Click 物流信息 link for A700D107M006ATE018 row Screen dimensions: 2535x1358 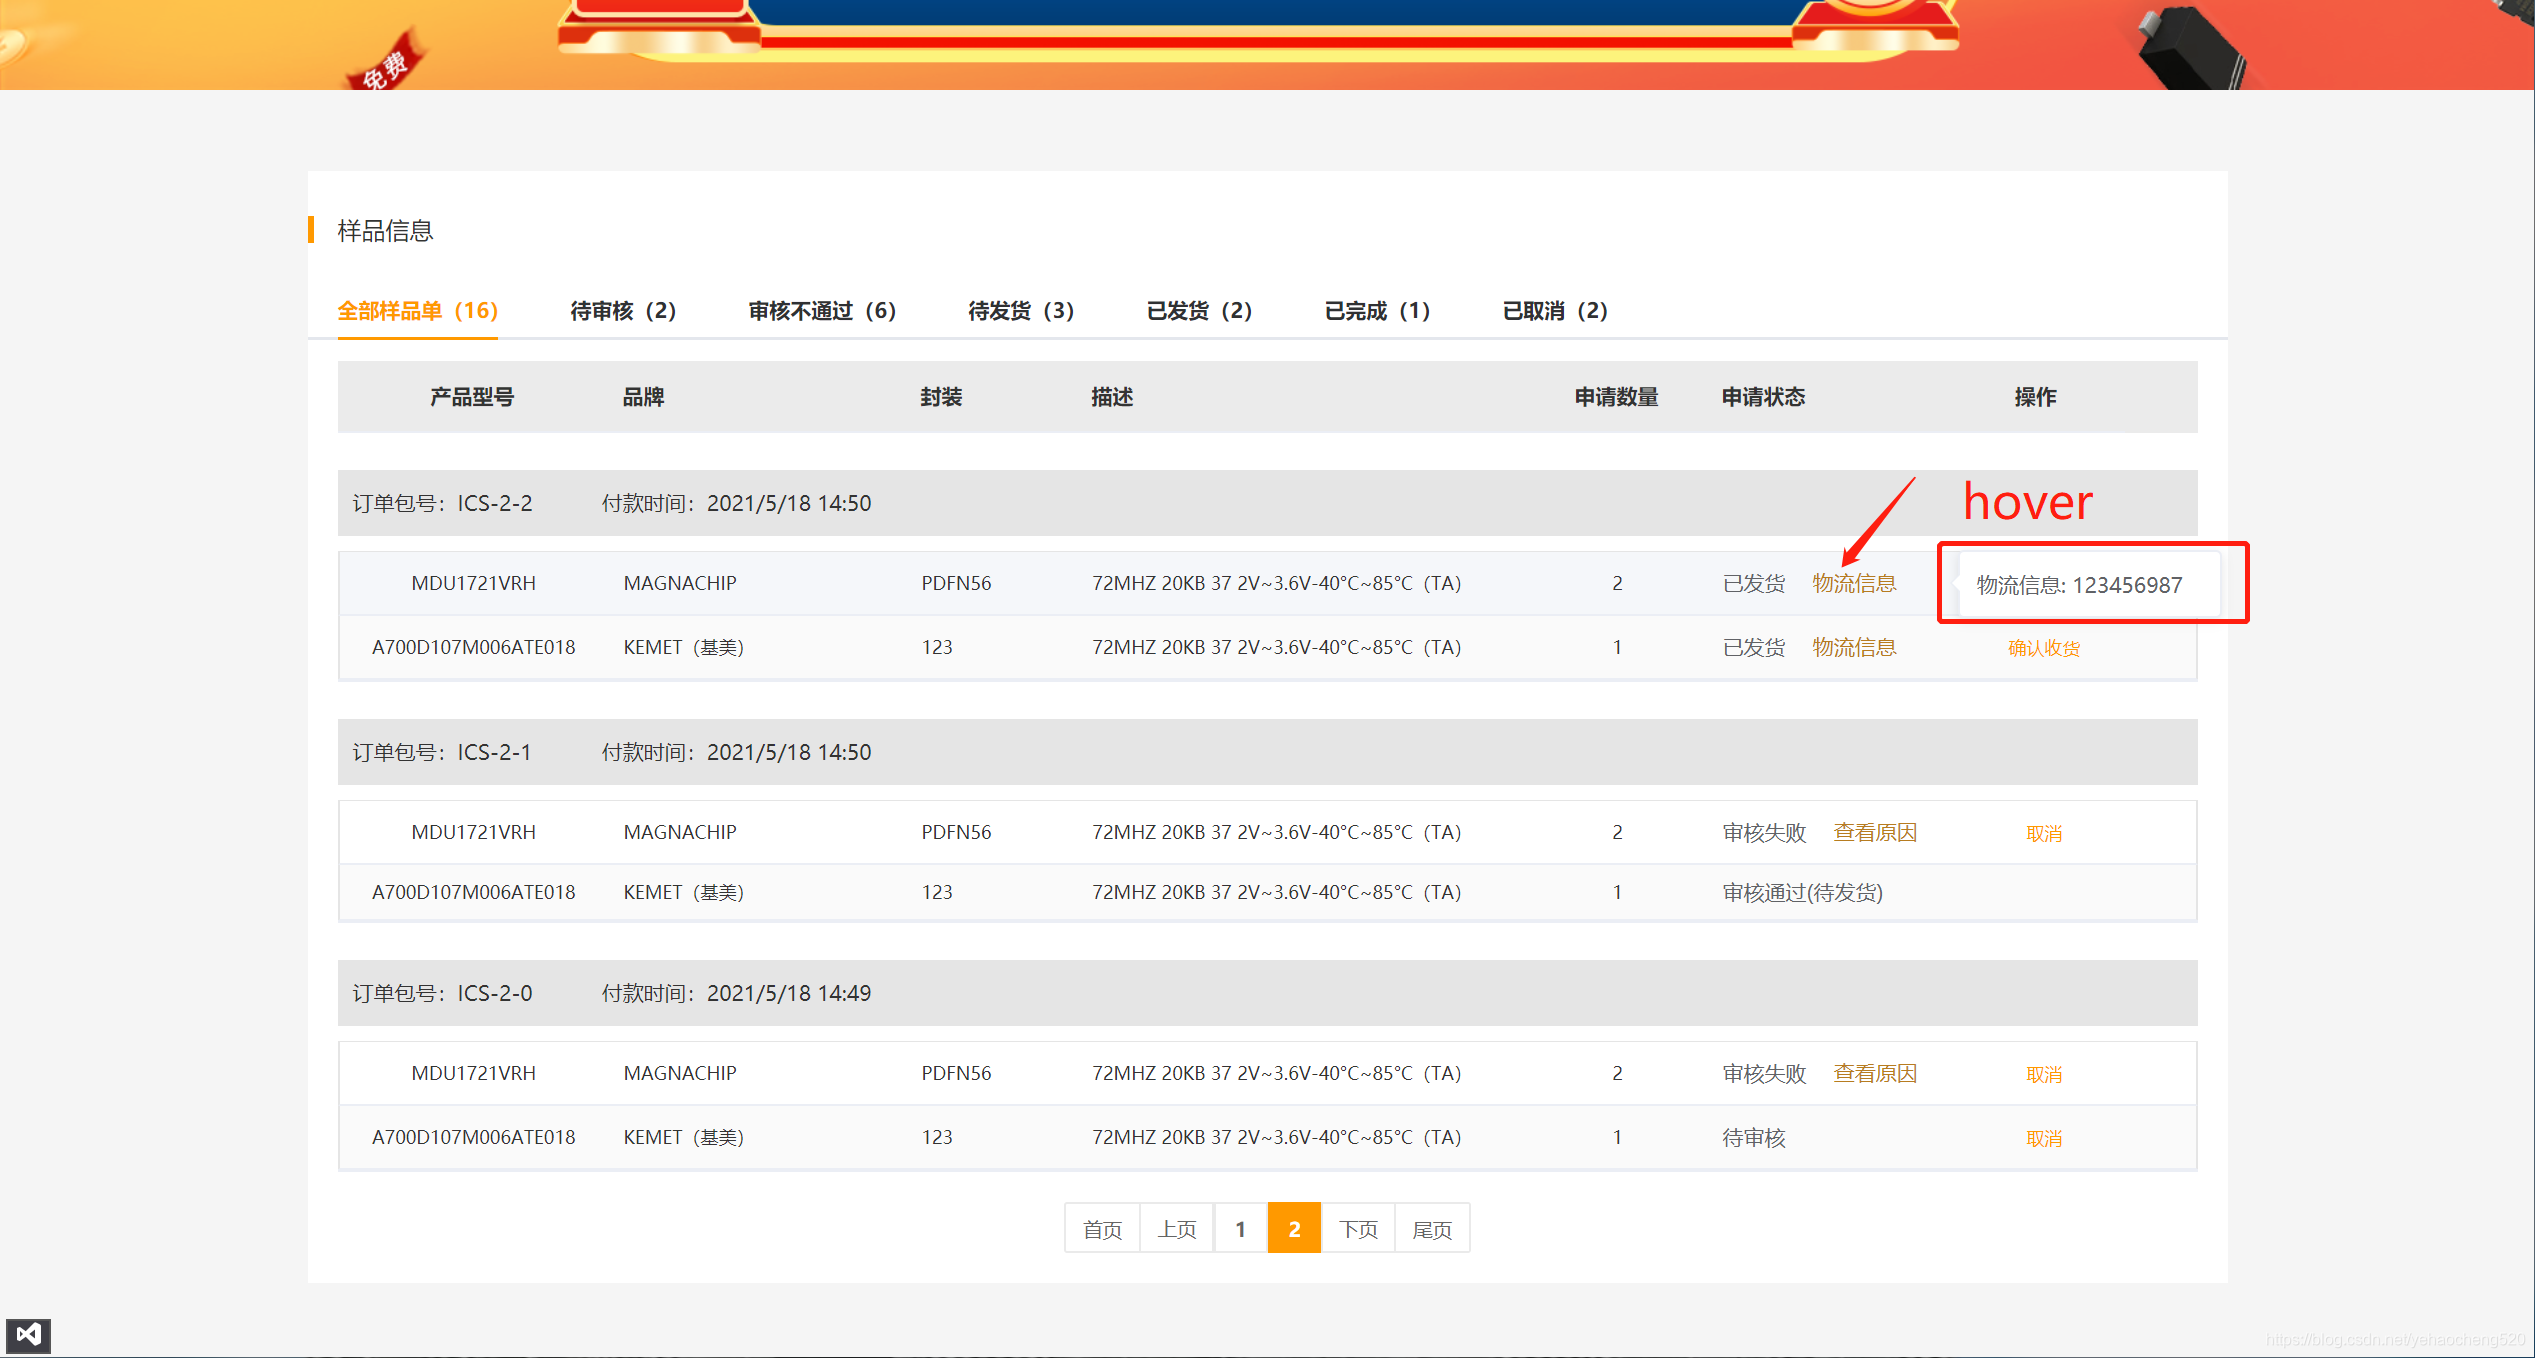[1853, 647]
